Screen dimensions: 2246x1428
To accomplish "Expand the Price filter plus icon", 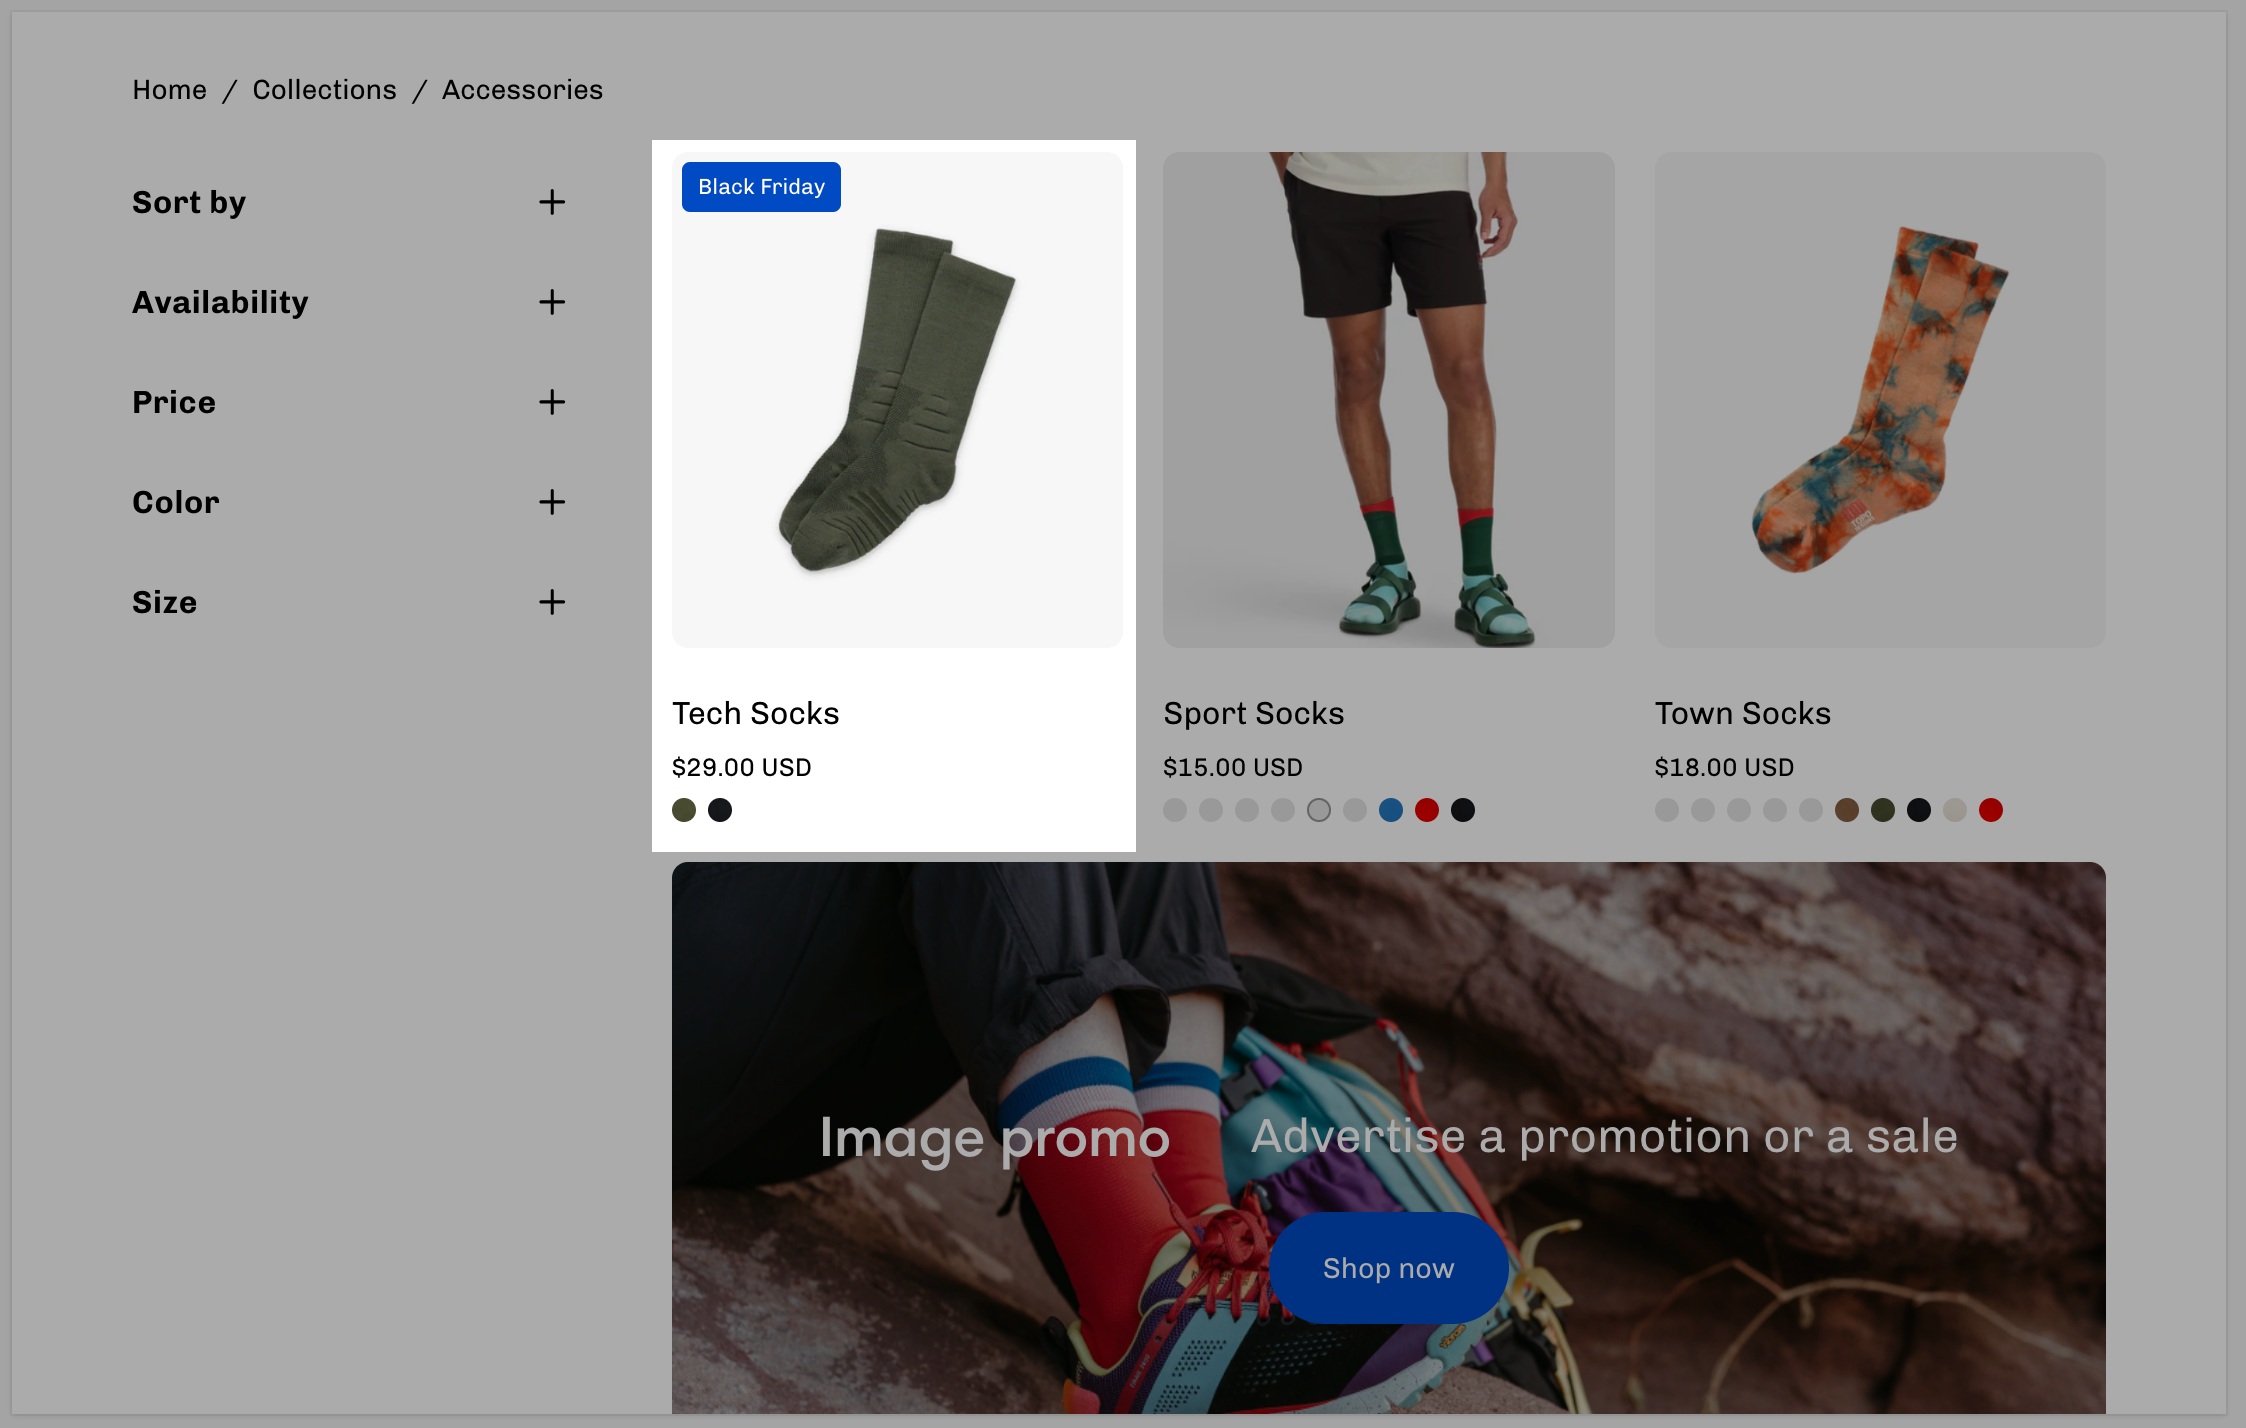I will tap(552, 402).
